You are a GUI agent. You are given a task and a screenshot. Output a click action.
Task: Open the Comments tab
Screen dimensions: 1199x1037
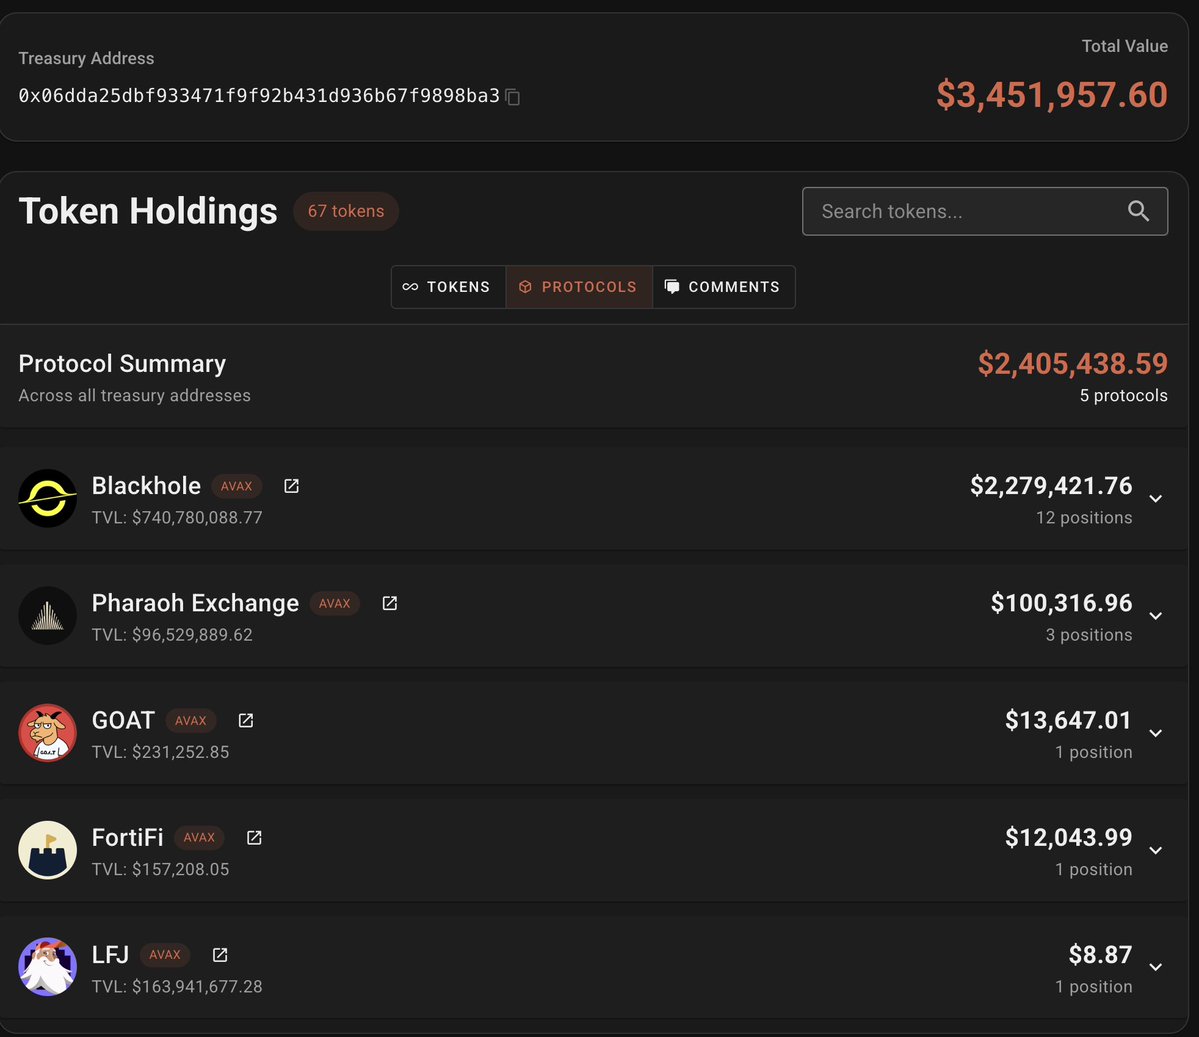(723, 287)
